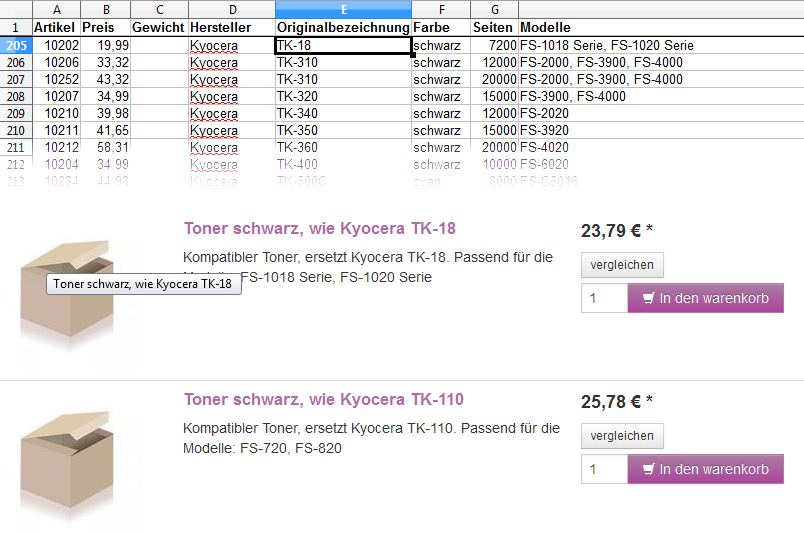Select cell containing TK-320
804x533 pixels.
coord(343,96)
